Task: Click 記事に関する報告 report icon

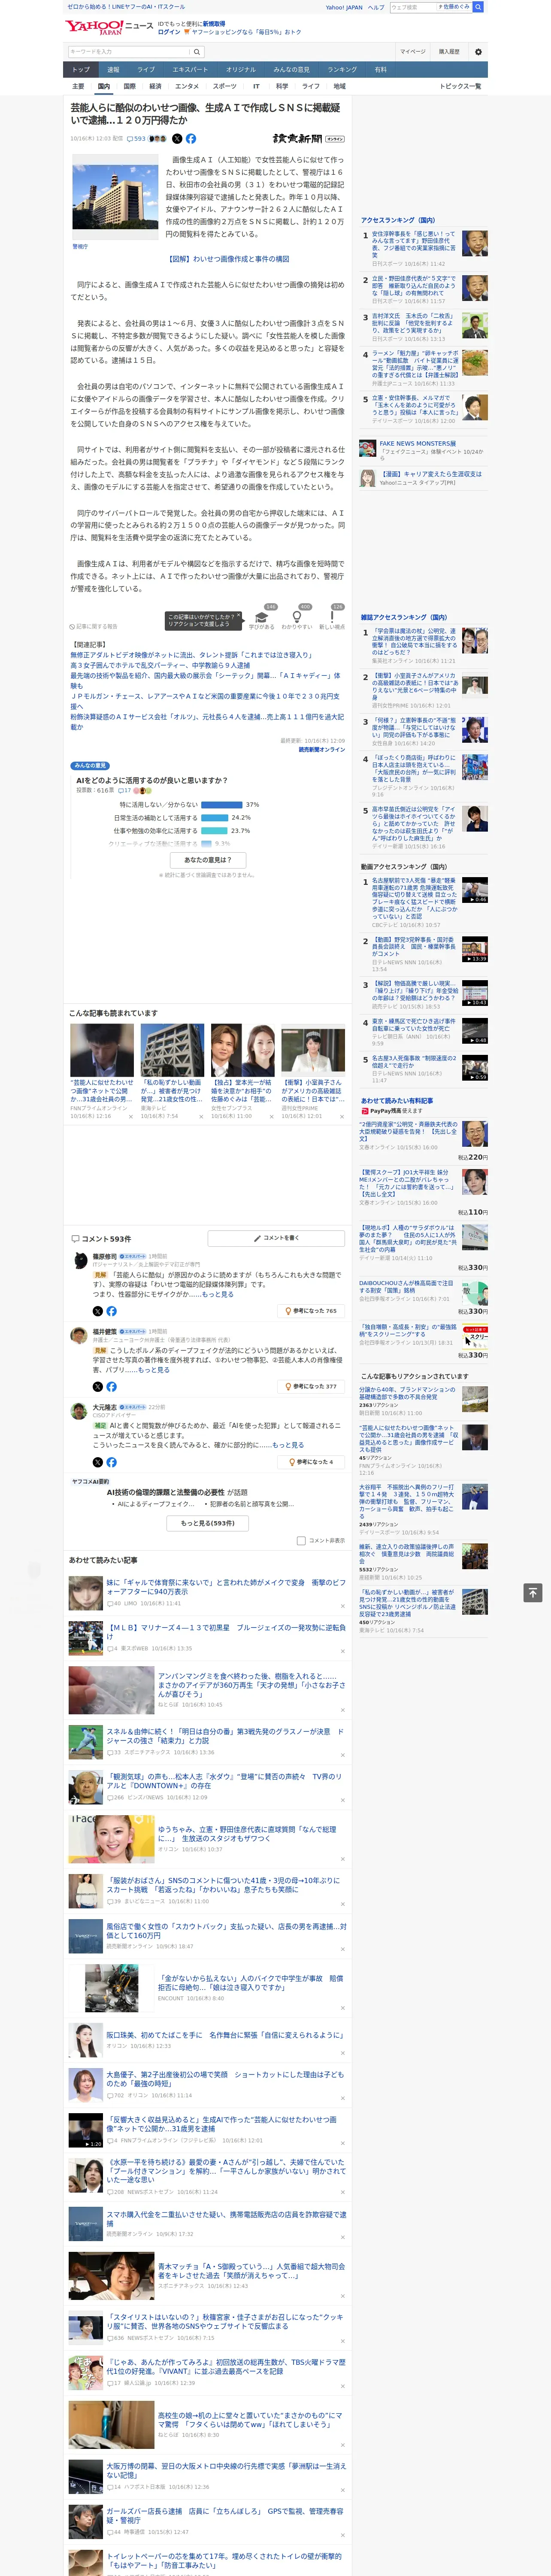Action: (x=94, y=627)
